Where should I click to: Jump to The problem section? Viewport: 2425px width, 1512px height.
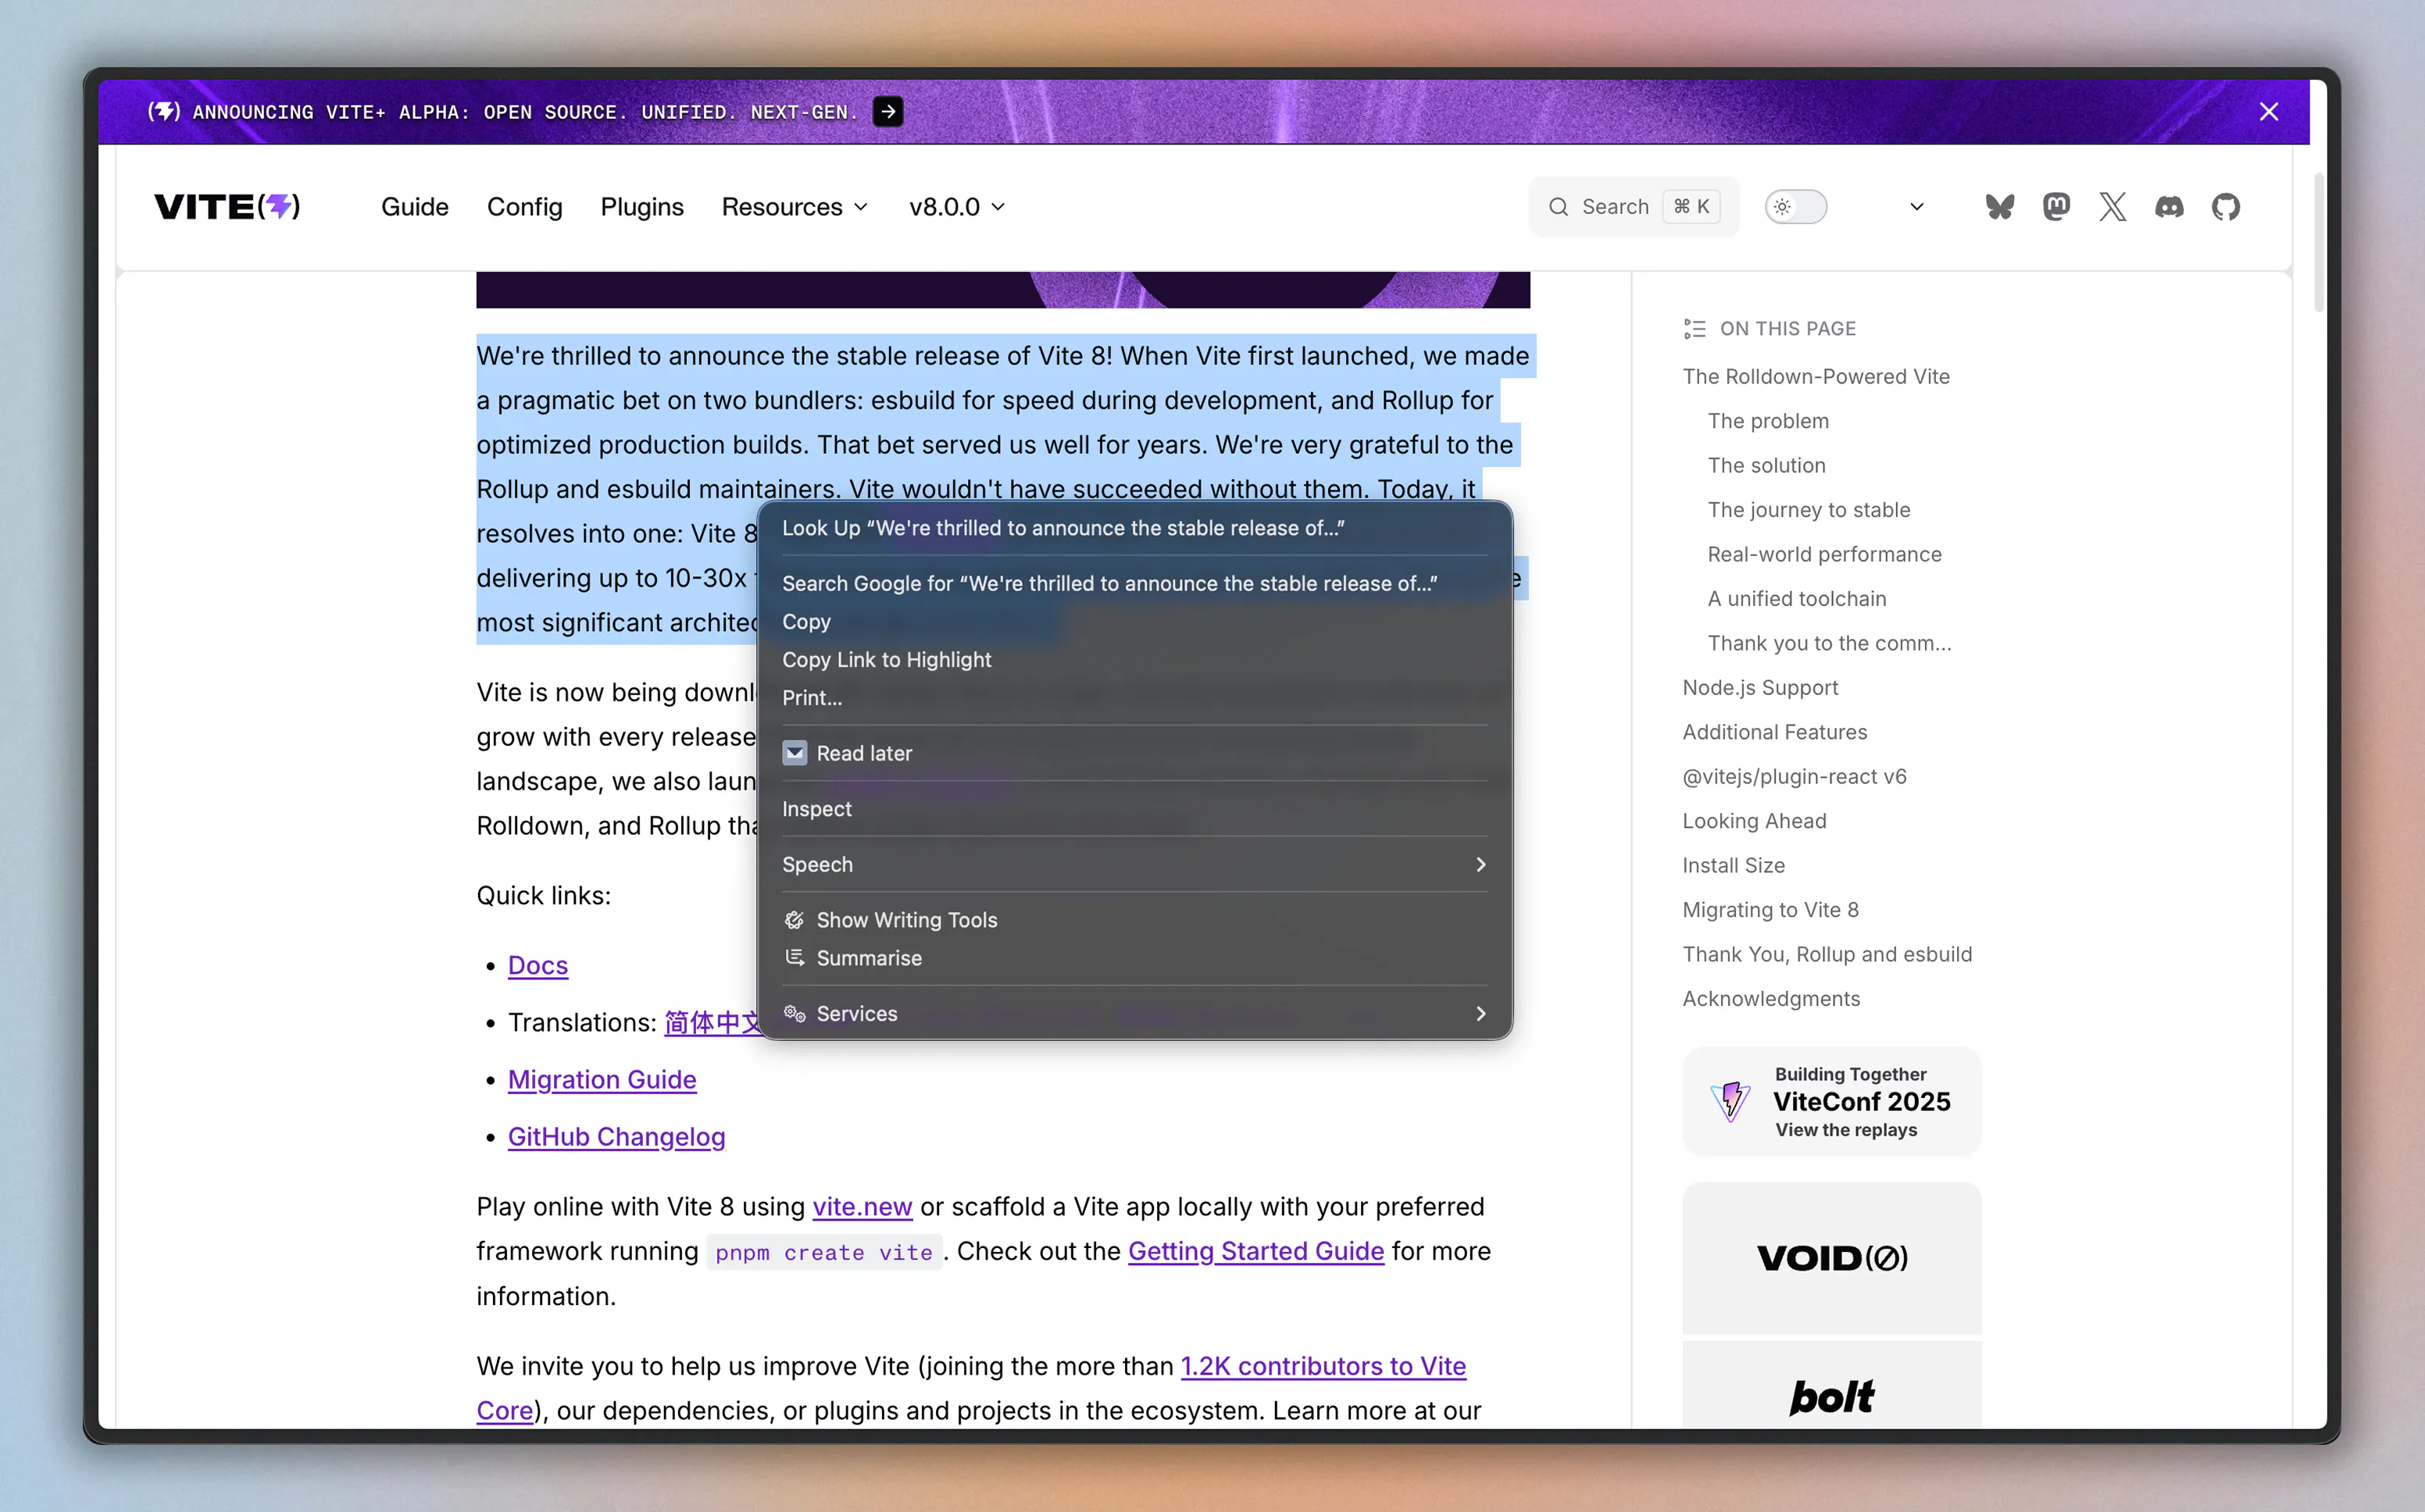point(1768,421)
